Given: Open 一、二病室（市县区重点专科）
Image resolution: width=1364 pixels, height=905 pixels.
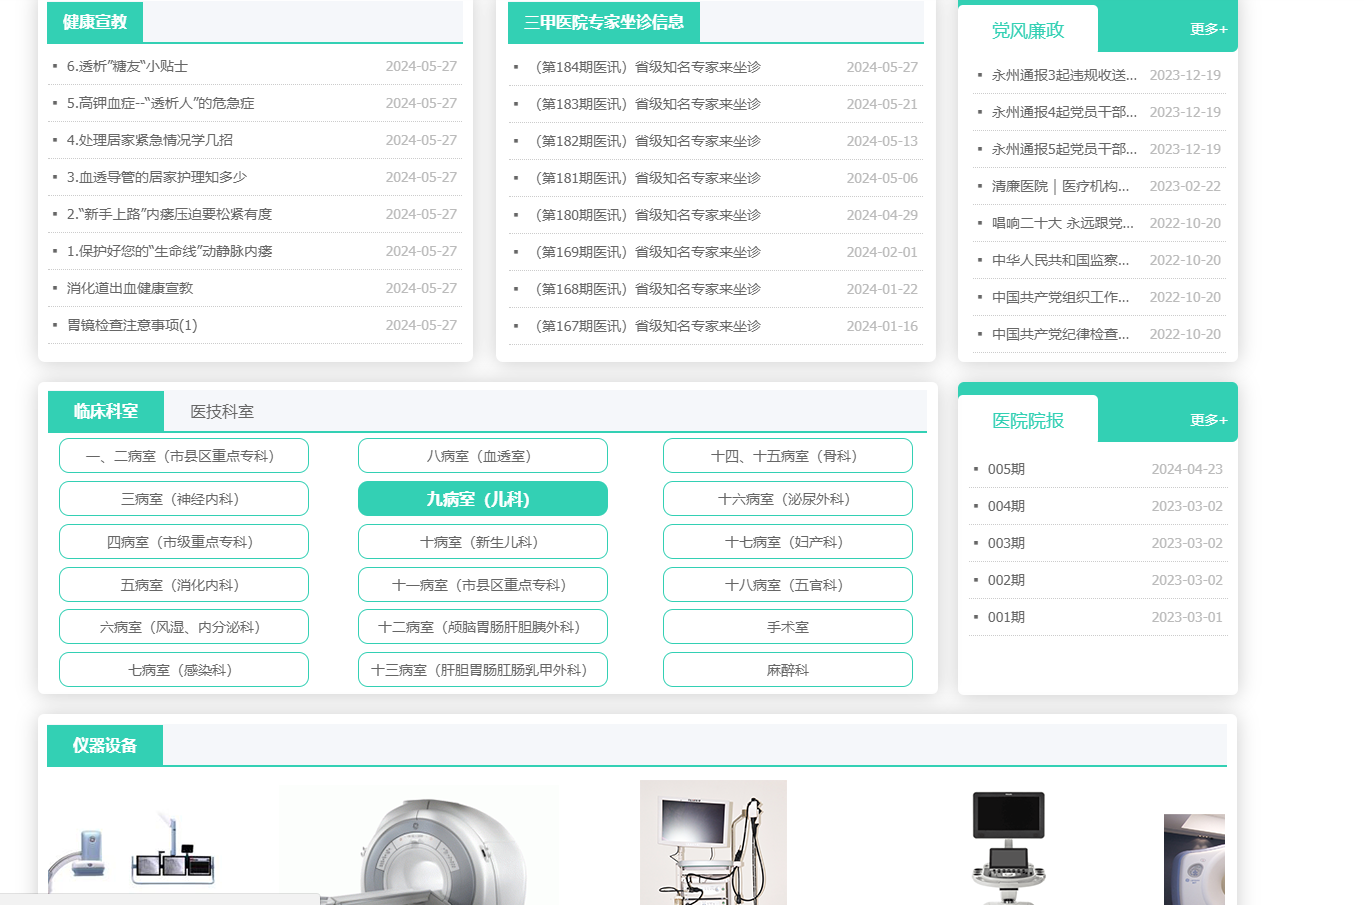Looking at the screenshot, I should [x=184, y=456].
